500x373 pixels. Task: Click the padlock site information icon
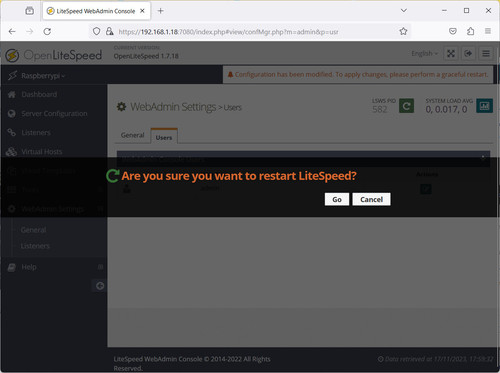[109, 31]
